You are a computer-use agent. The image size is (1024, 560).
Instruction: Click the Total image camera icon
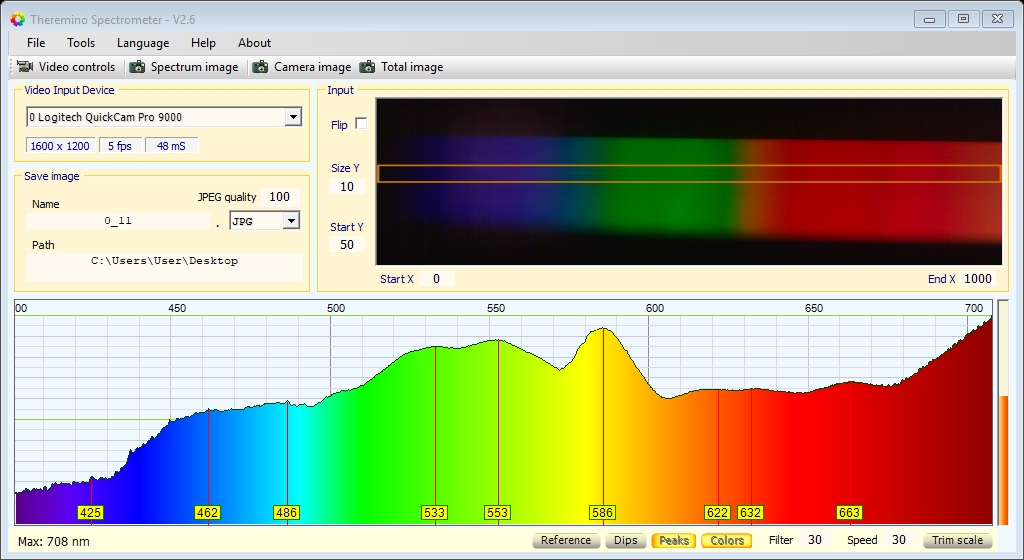click(367, 67)
